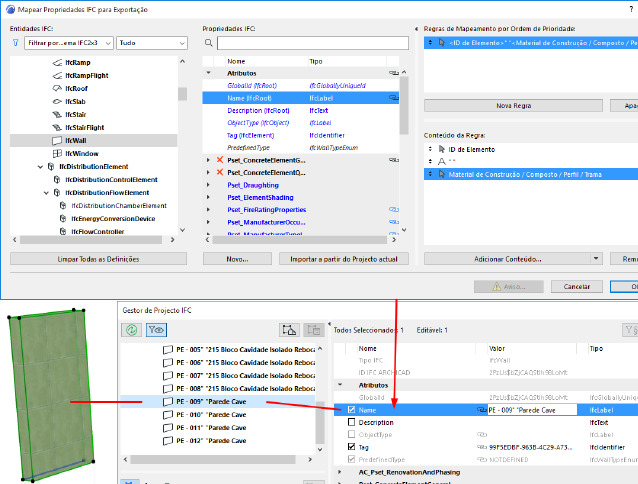Click the Cancelar button
638x484 pixels.
point(577,287)
